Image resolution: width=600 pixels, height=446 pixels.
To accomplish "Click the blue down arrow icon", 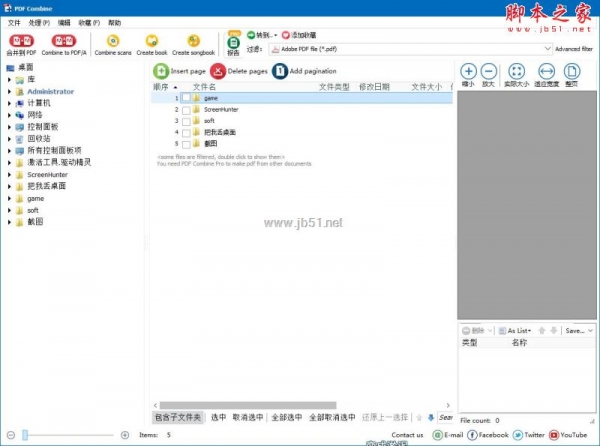I will (x=431, y=417).
